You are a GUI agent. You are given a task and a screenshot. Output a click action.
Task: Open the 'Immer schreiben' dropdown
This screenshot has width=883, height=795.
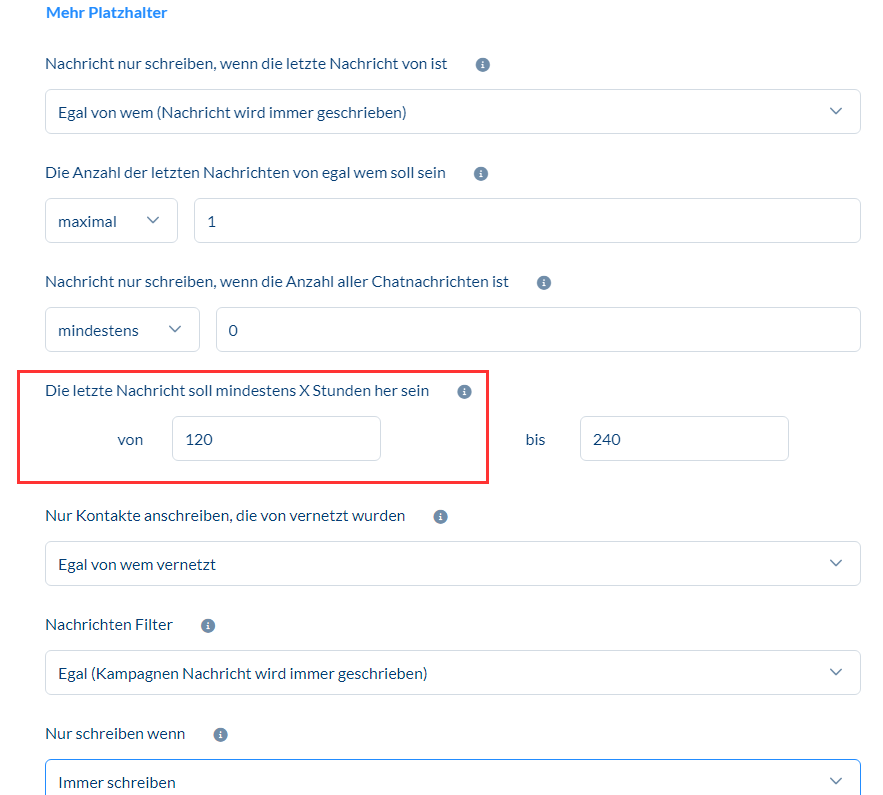[452, 781]
